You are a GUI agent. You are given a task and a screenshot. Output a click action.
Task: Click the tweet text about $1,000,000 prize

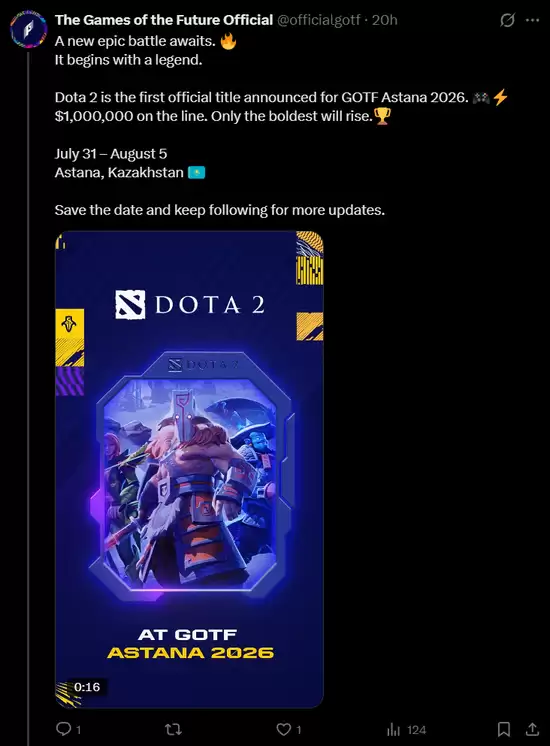[214, 116]
